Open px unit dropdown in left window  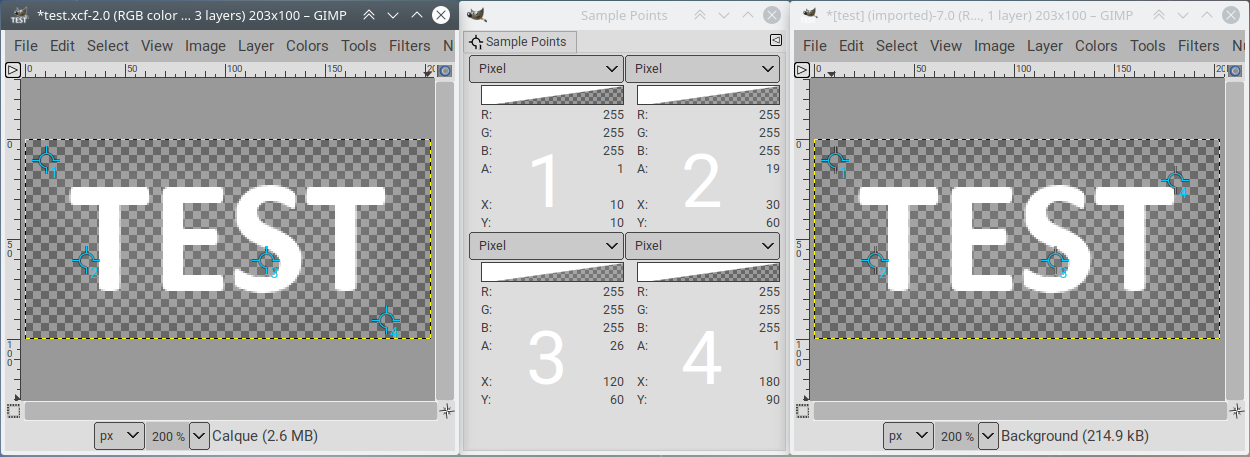click(119, 436)
